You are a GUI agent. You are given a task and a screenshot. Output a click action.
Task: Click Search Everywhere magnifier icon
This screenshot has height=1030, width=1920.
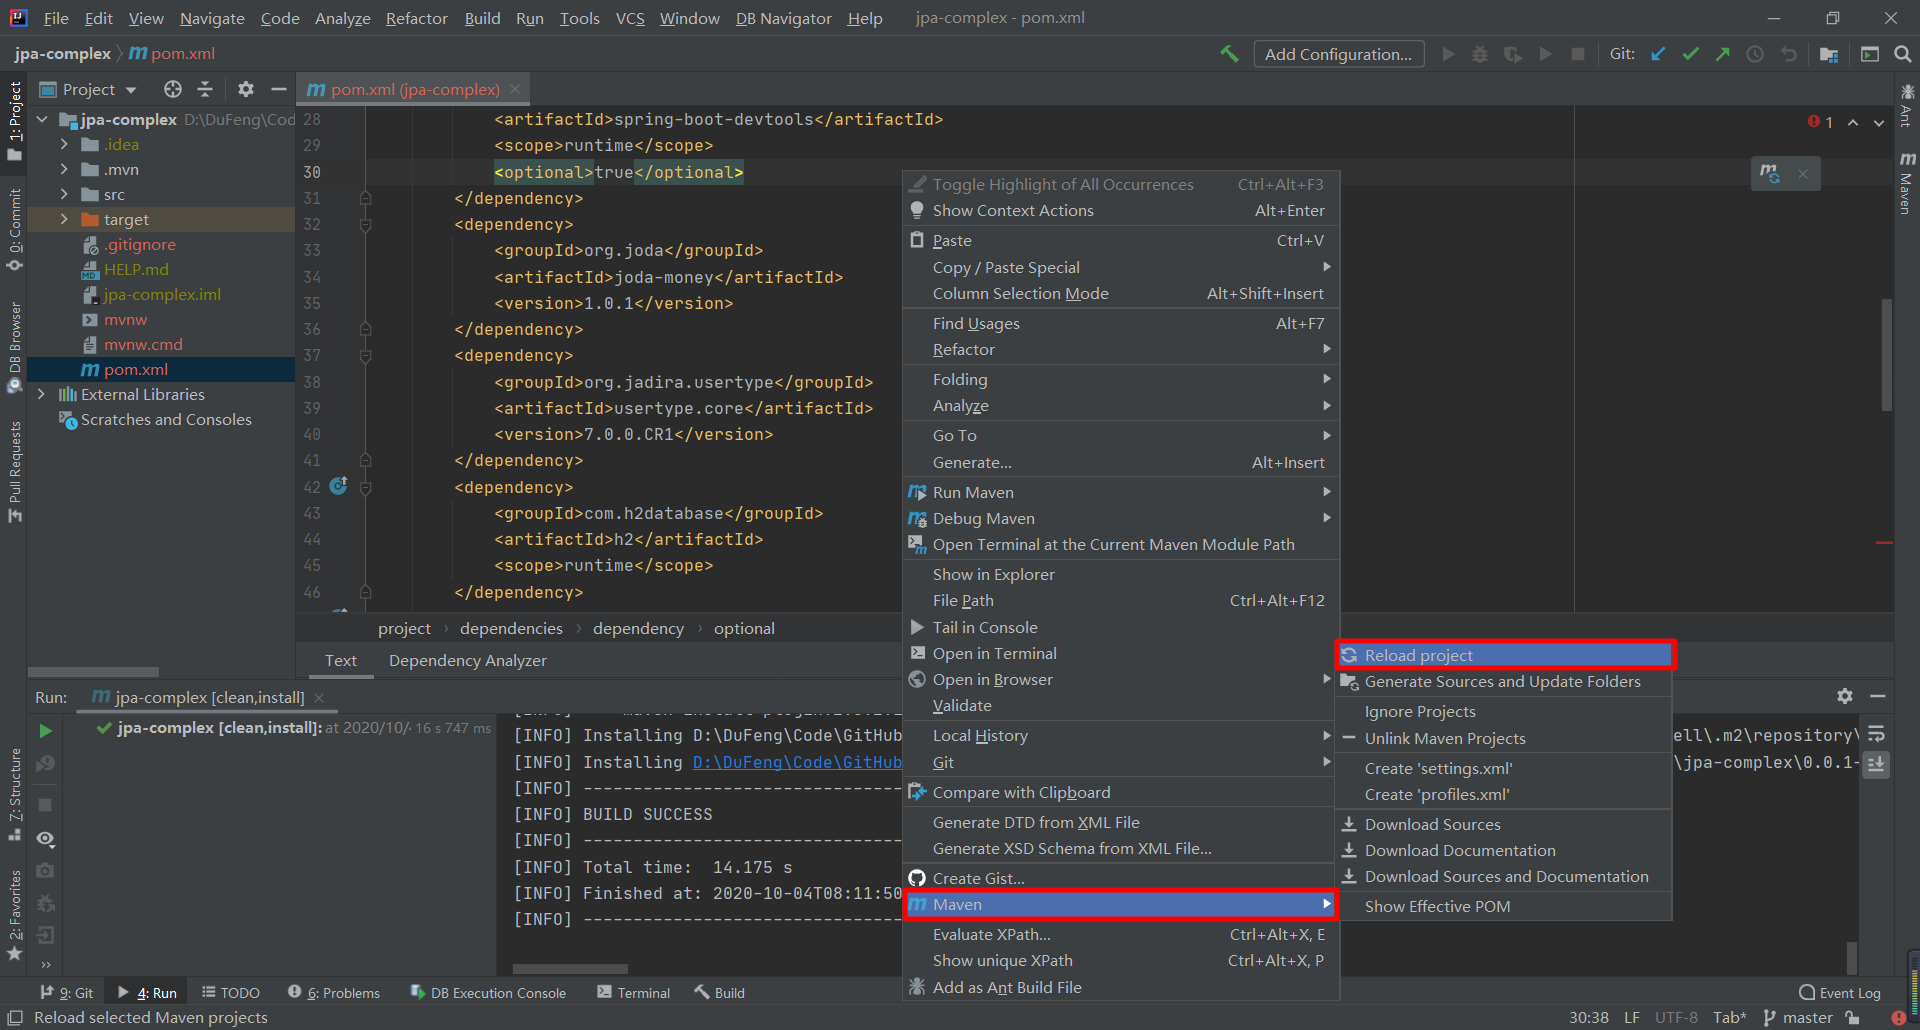click(1903, 54)
